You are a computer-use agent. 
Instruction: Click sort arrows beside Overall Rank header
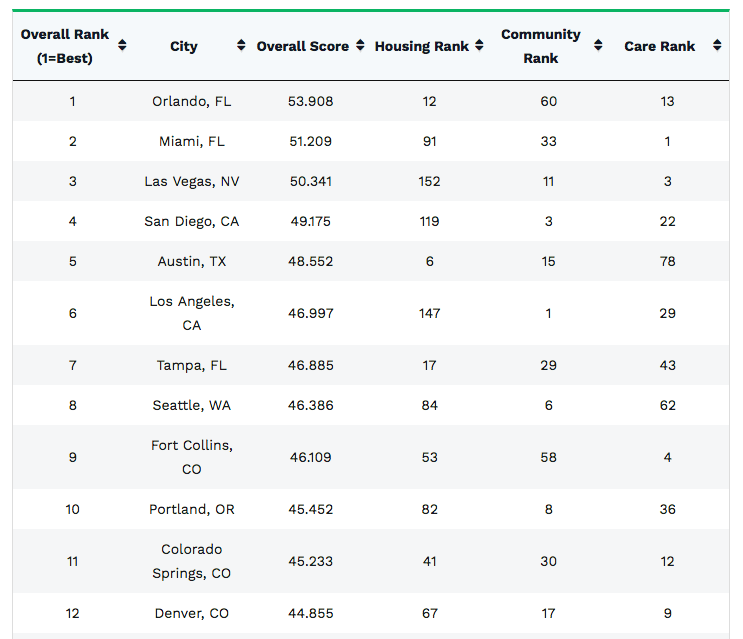122,46
